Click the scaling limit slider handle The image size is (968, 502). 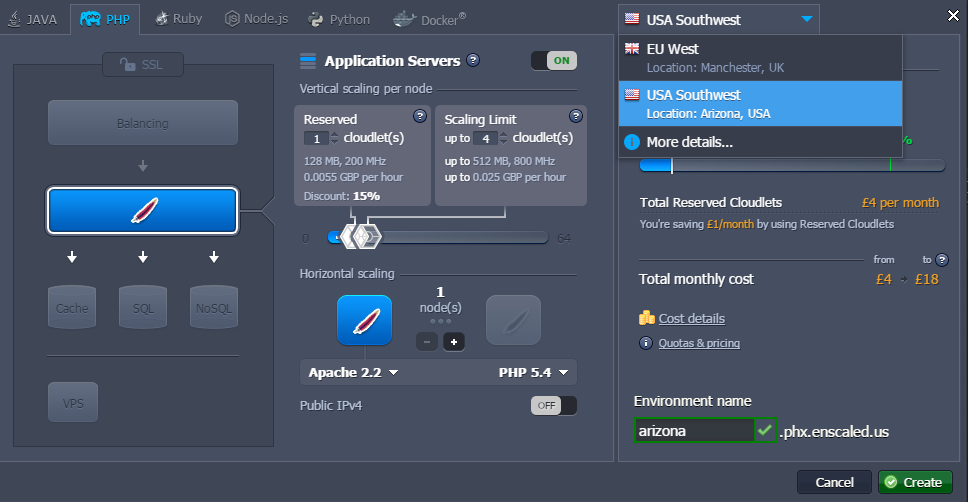(368, 237)
